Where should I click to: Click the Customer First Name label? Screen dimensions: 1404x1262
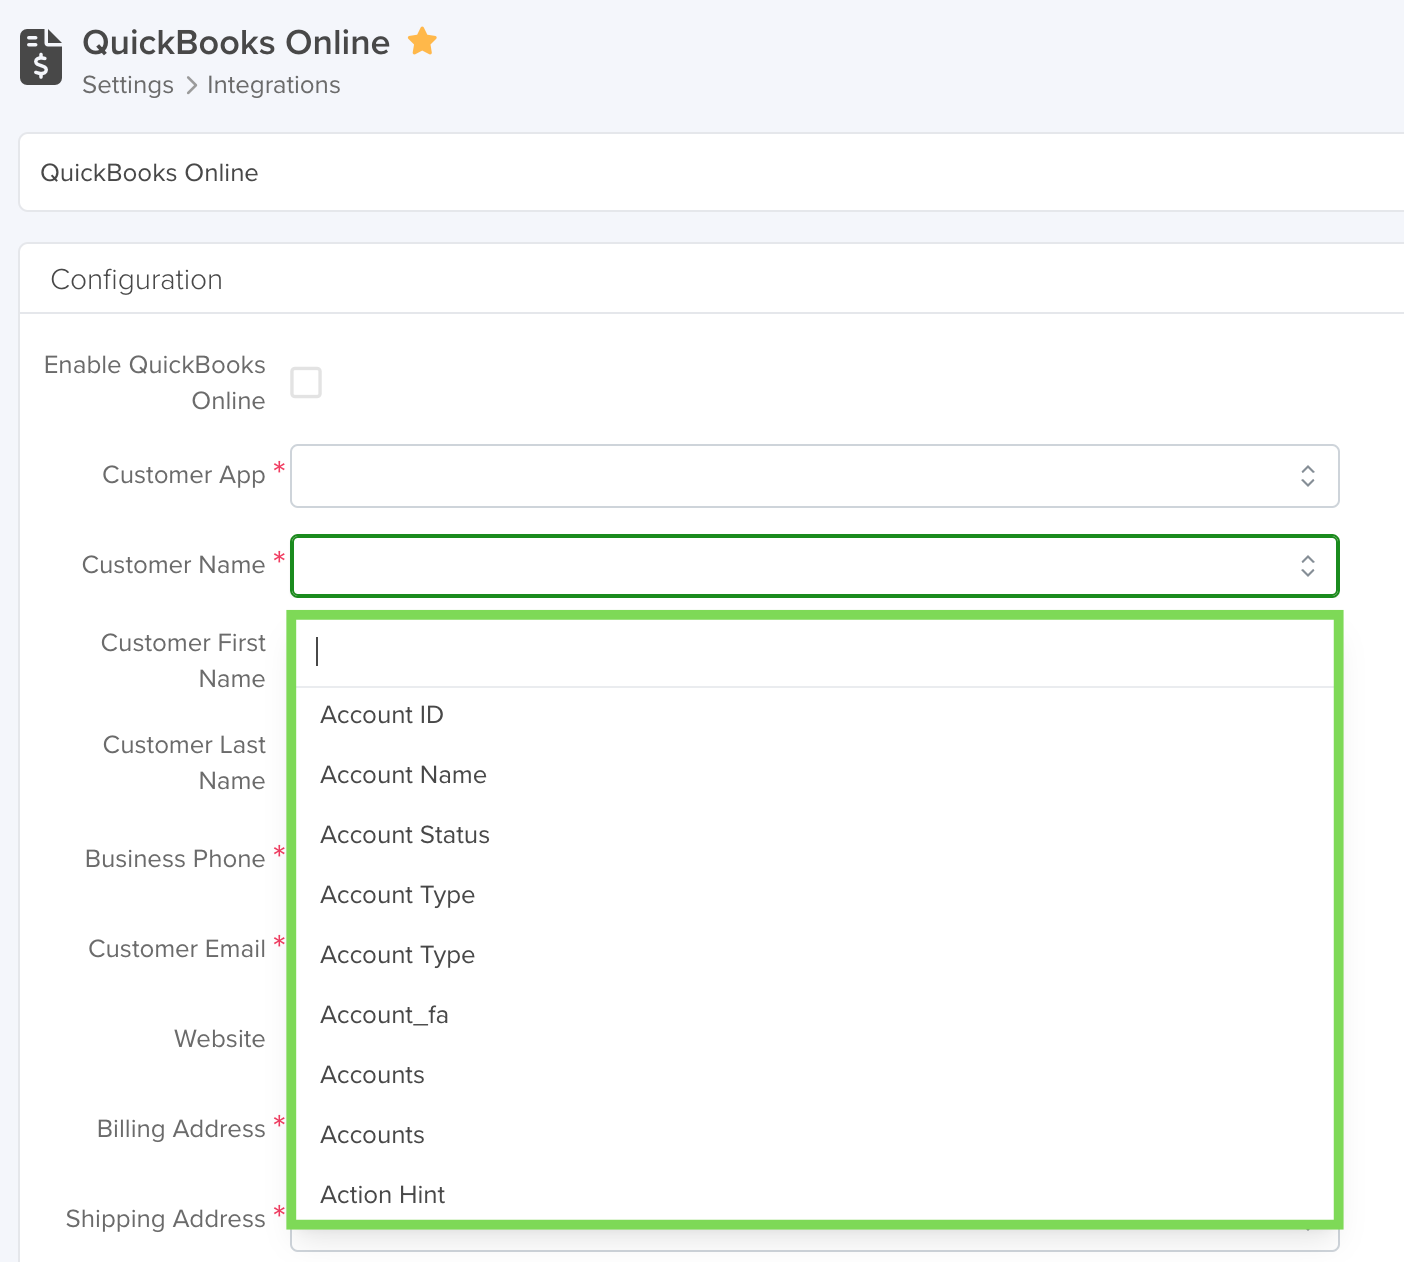click(183, 660)
